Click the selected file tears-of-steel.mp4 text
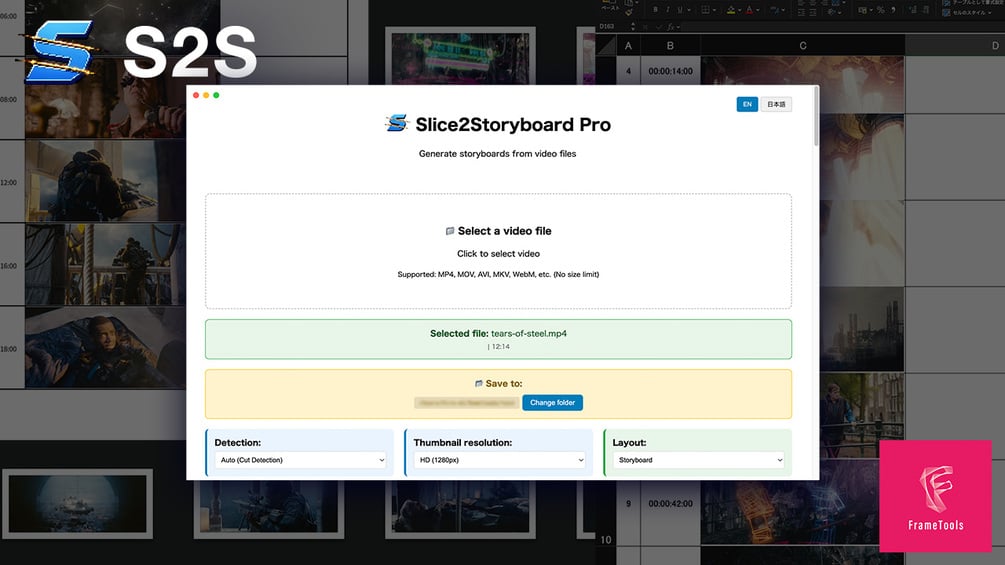1005x565 pixels. (x=498, y=333)
